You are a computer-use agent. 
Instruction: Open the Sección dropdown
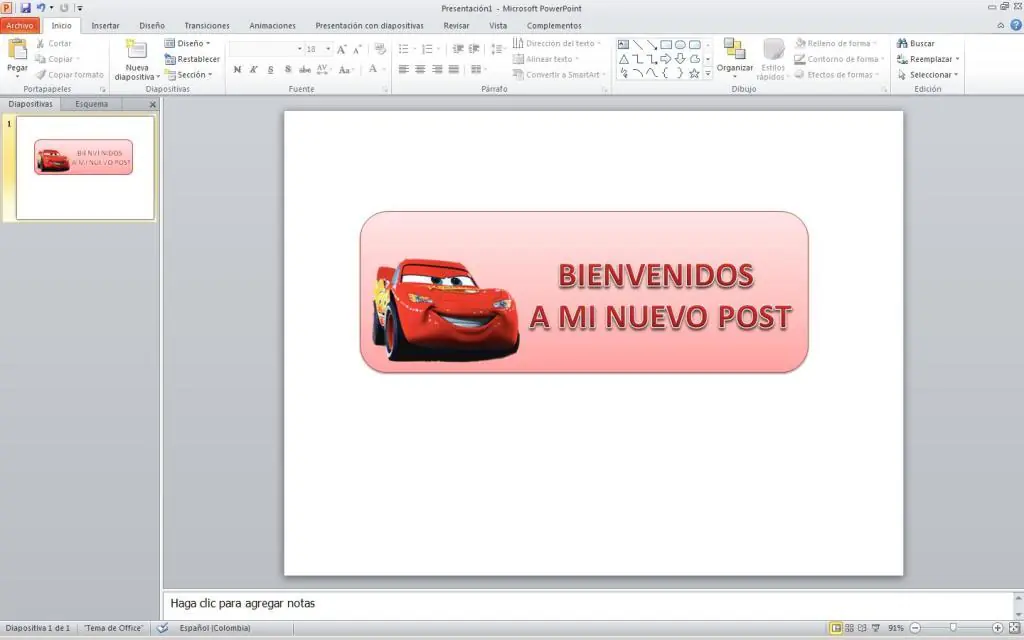(x=189, y=74)
